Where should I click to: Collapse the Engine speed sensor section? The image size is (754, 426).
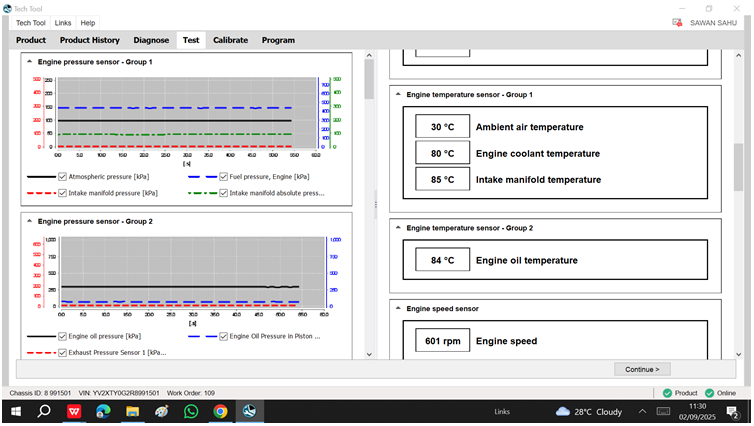tap(398, 308)
